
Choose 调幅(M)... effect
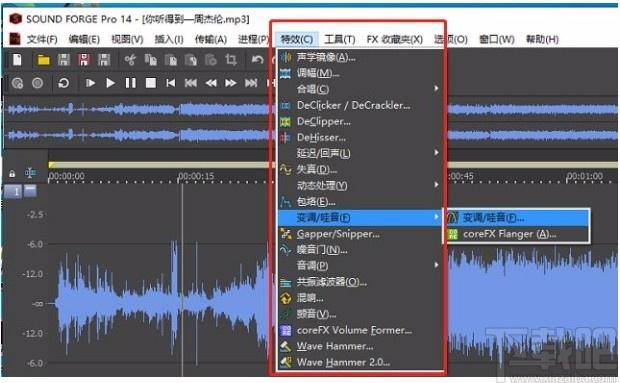[x=360, y=74]
